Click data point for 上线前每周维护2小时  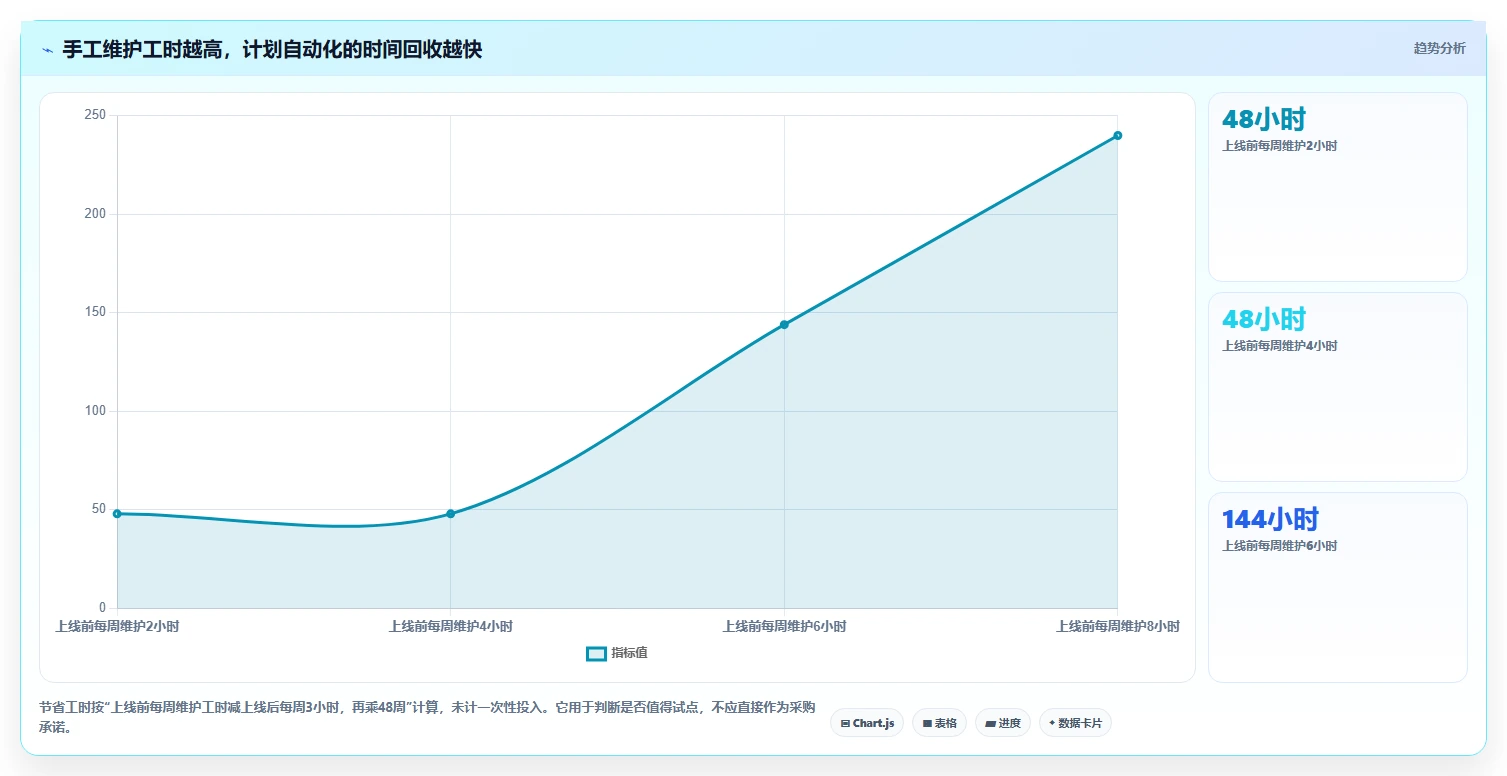coord(117,514)
